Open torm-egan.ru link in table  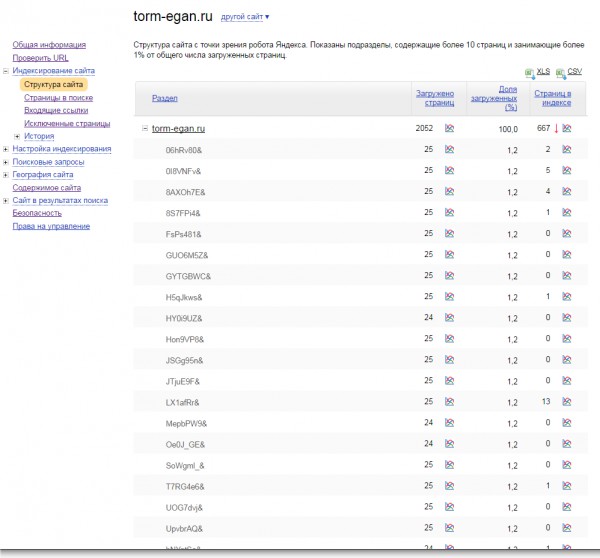(178, 129)
